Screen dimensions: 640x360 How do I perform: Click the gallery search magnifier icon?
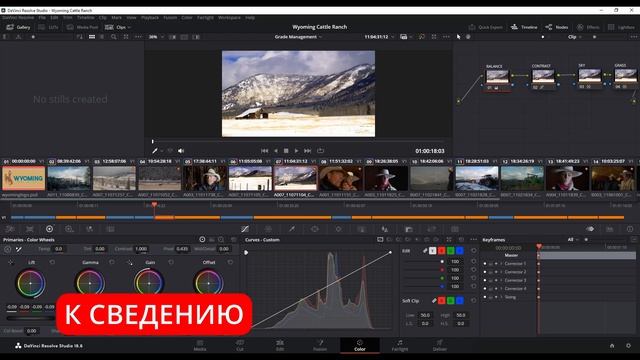pos(113,37)
